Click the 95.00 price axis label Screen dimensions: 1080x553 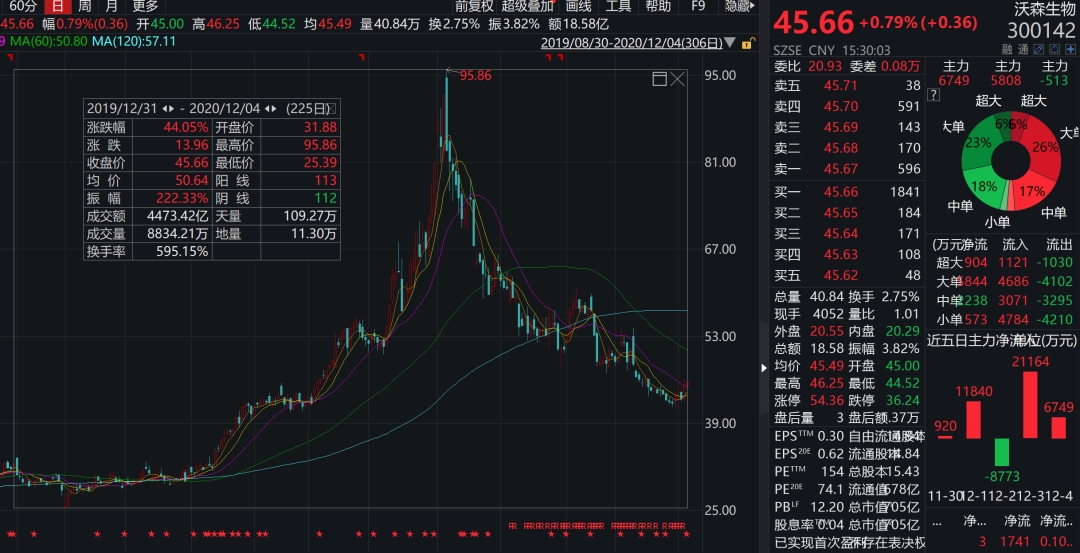718,74
